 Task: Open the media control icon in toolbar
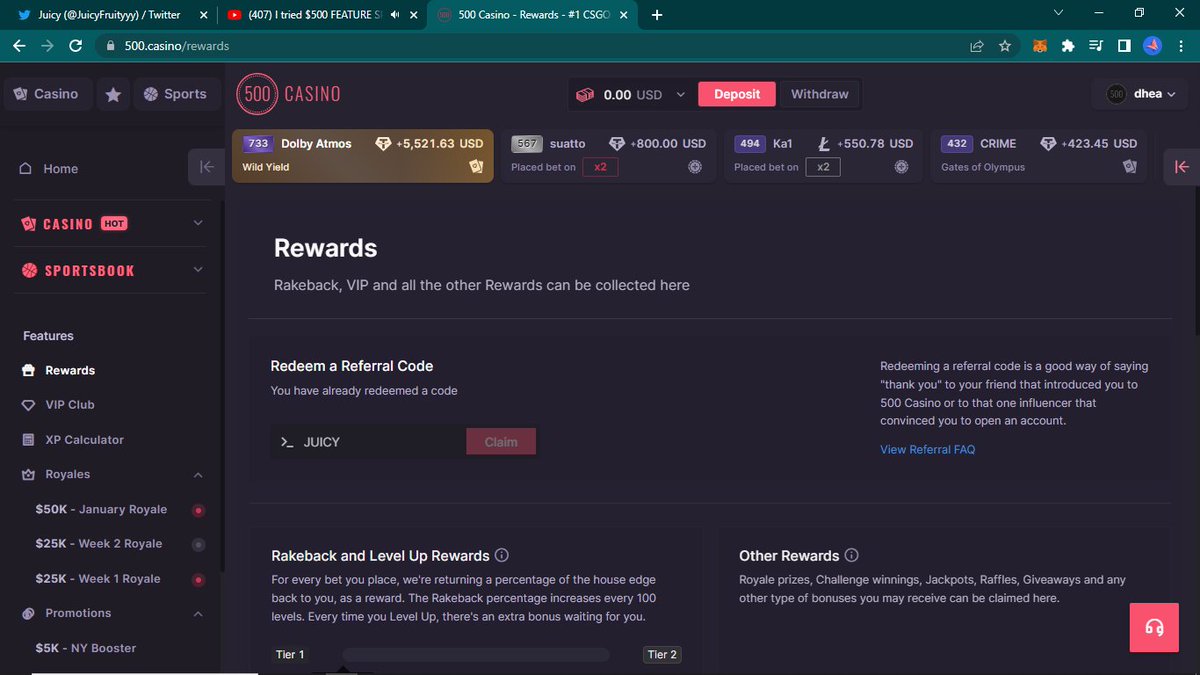(1096, 46)
